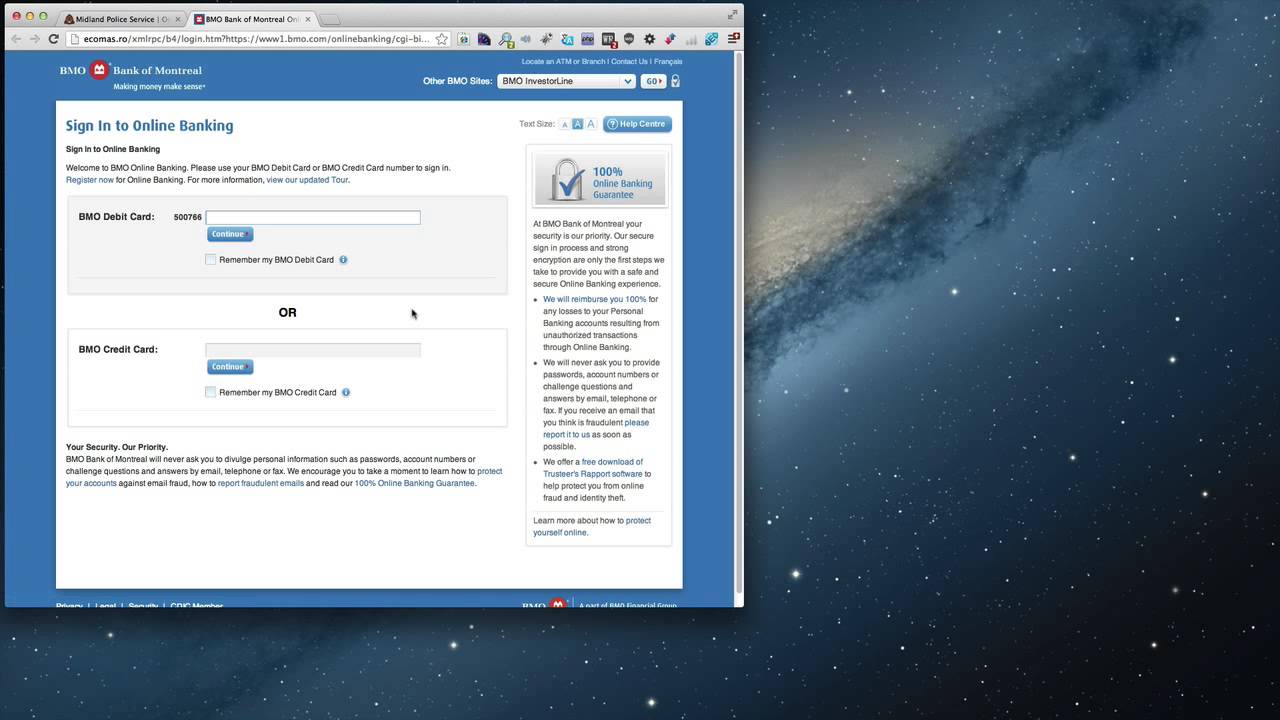Image resolution: width=1280 pixels, height=720 pixels.
Task: Switch to the BMO Bank of Montreal tab
Action: 252,19
